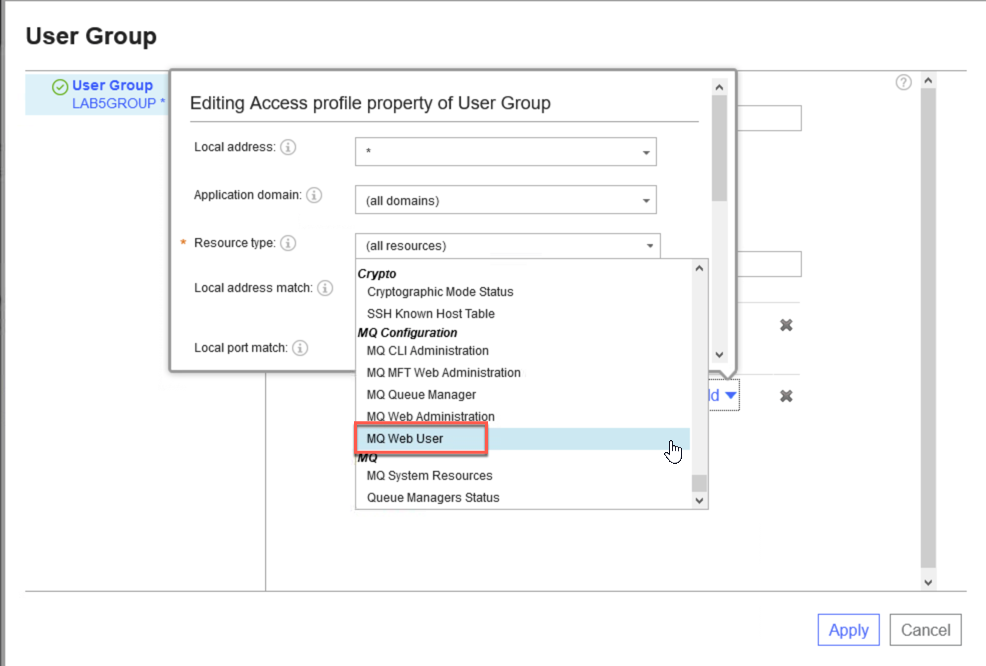Select SSH Known Host Table option
The width and height of the screenshot is (986, 666).
click(x=431, y=314)
